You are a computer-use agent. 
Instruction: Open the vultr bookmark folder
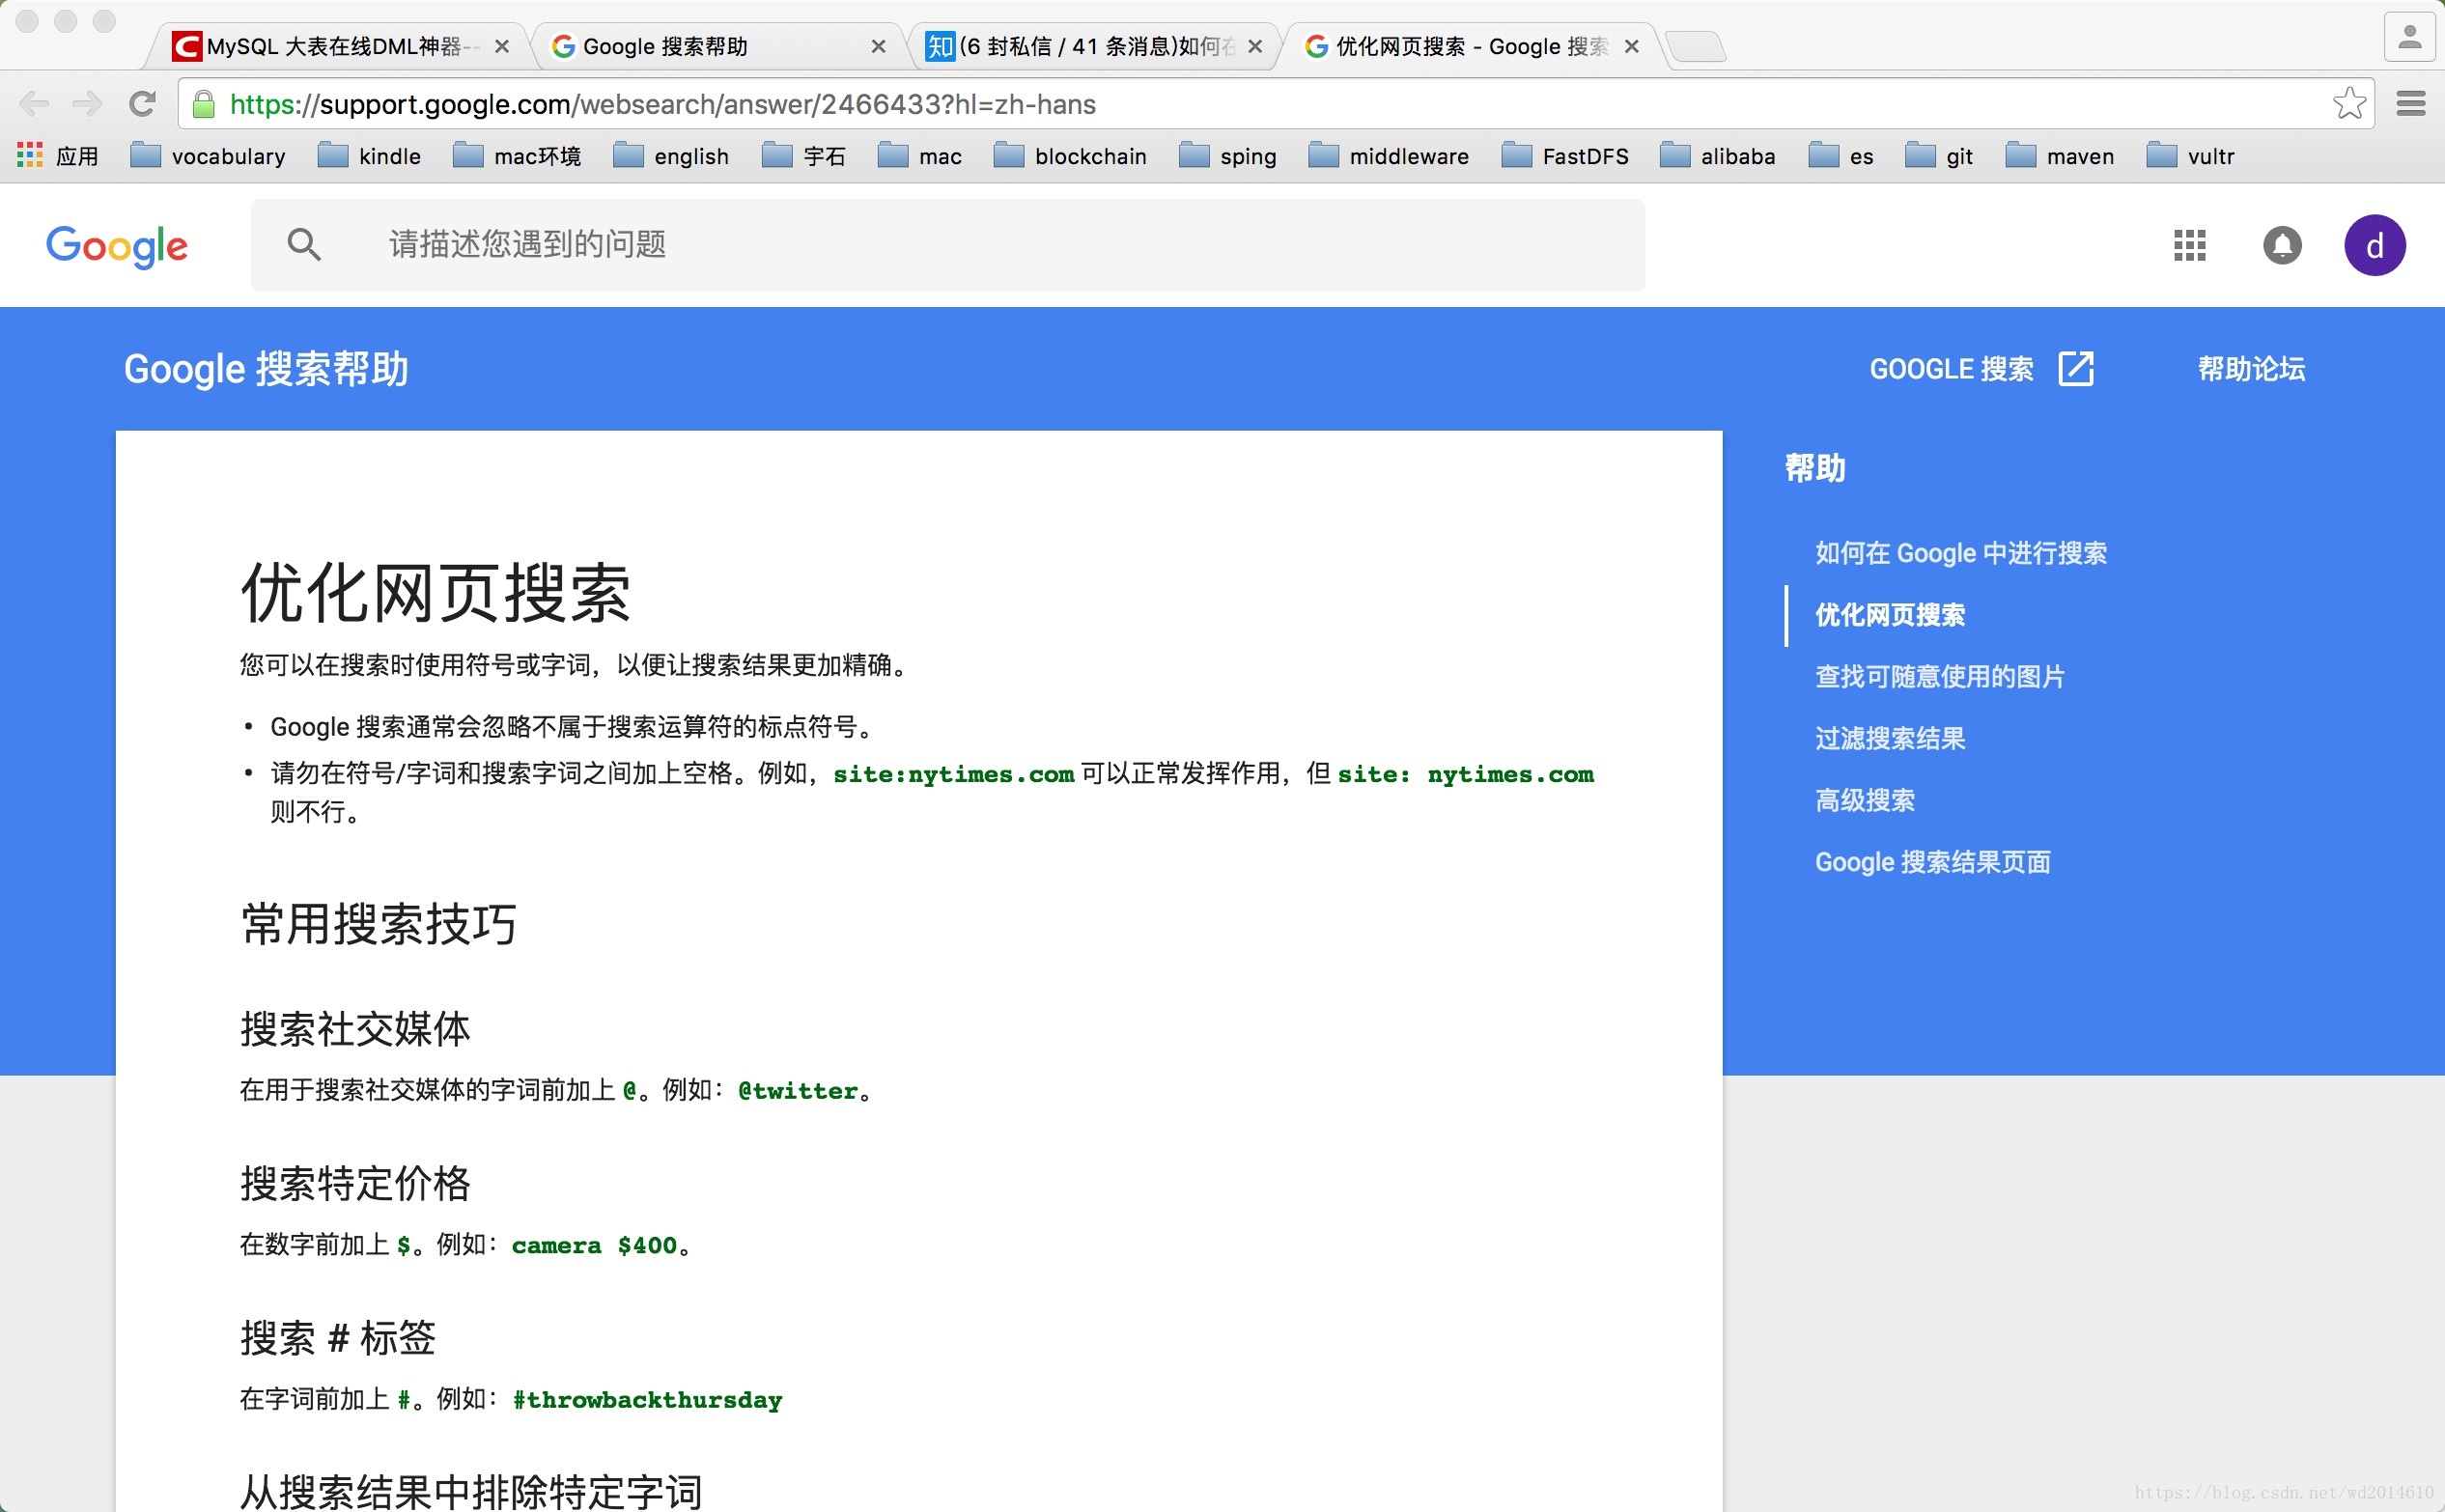tap(2190, 156)
